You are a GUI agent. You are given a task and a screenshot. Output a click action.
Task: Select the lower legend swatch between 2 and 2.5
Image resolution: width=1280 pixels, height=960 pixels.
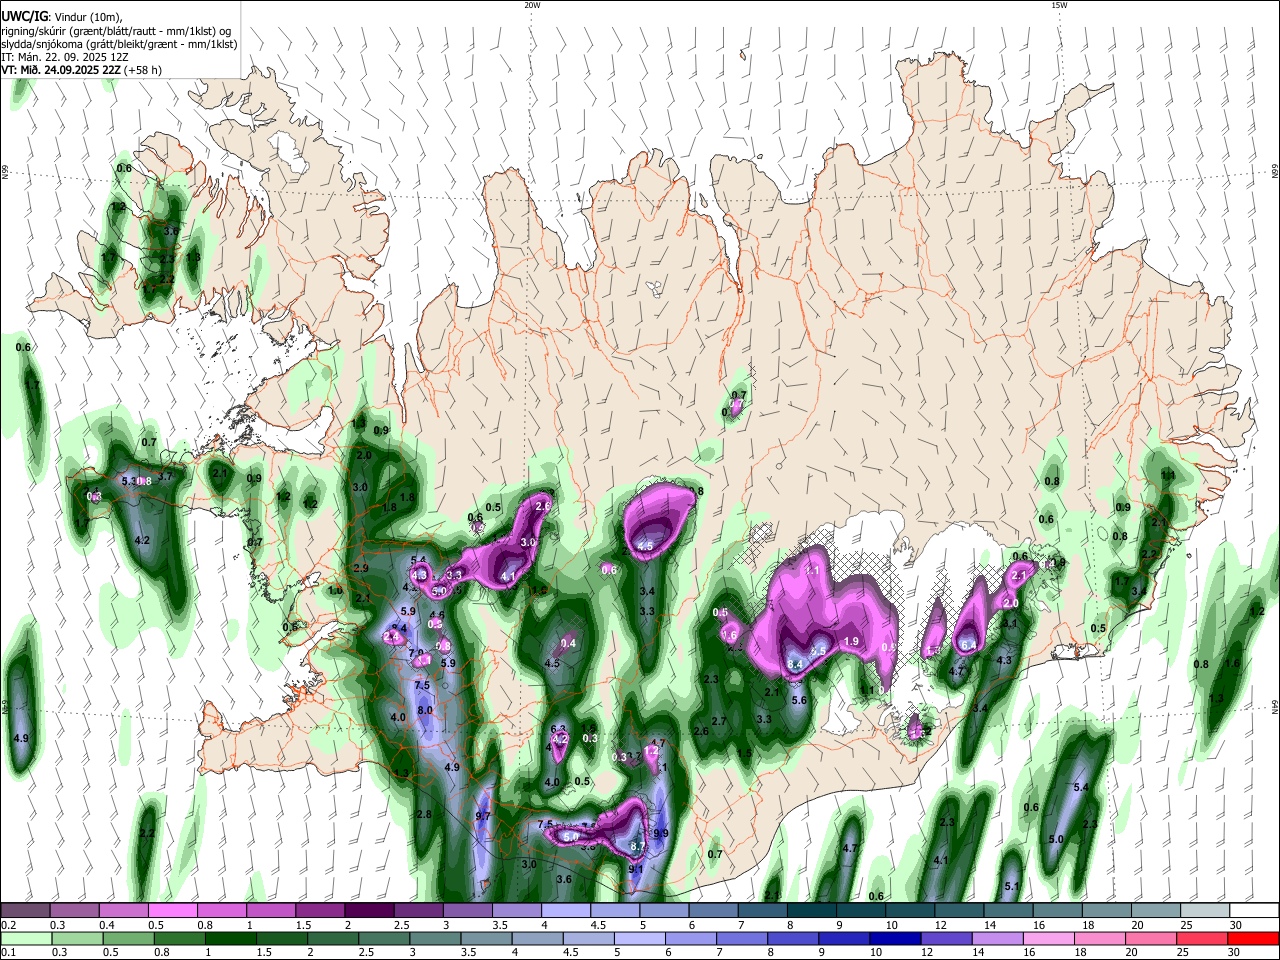tap(331, 938)
